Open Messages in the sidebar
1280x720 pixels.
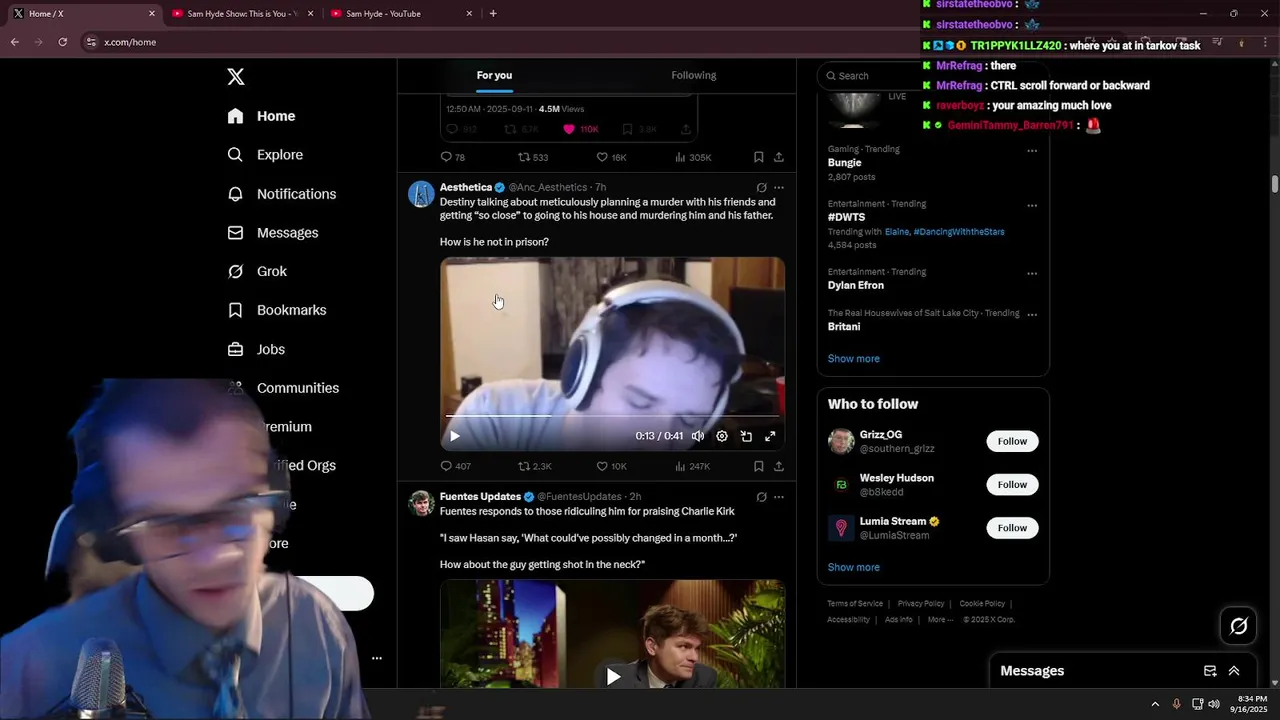(272, 233)
